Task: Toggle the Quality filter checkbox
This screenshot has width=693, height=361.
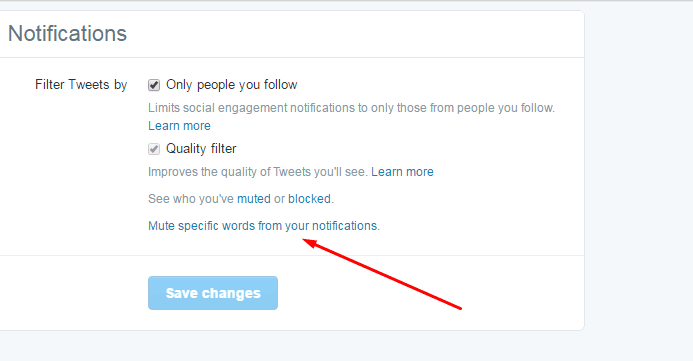Action: point(154,149)
